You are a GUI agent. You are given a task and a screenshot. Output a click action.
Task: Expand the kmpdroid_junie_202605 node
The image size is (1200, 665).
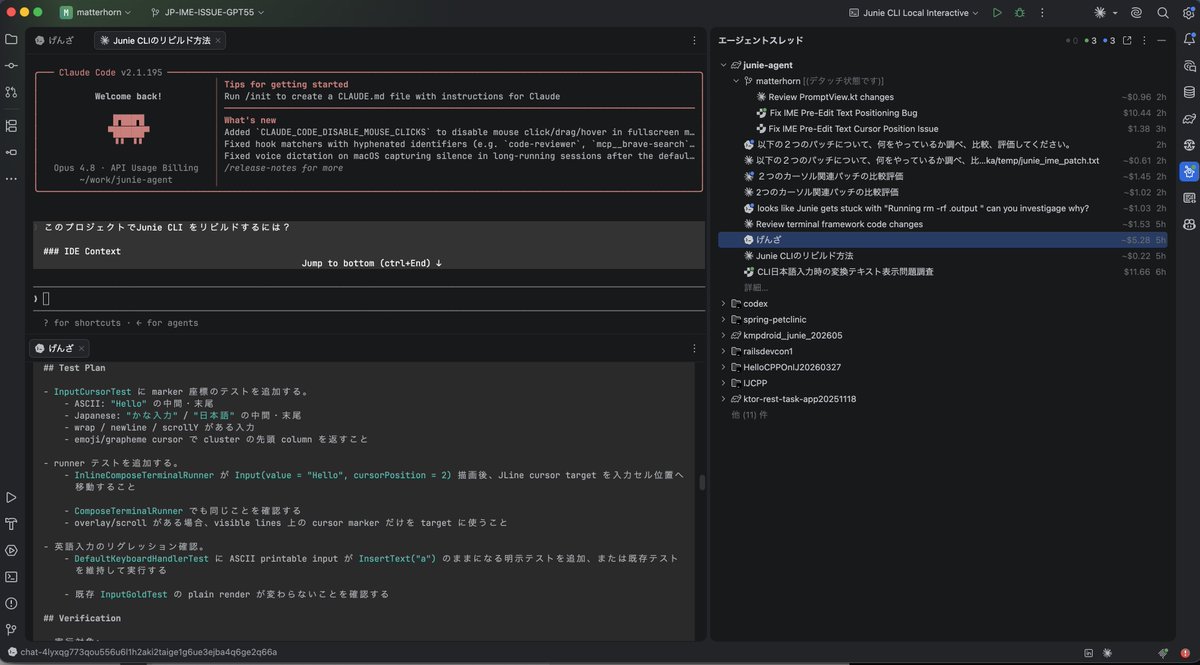point(723,335)
